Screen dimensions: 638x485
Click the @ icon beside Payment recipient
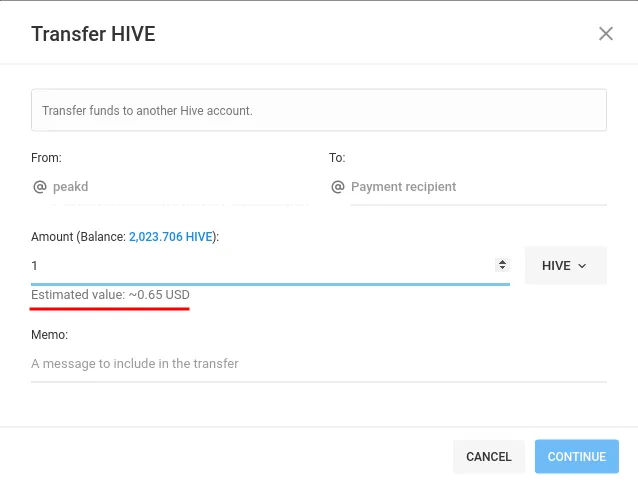[338, 187]
